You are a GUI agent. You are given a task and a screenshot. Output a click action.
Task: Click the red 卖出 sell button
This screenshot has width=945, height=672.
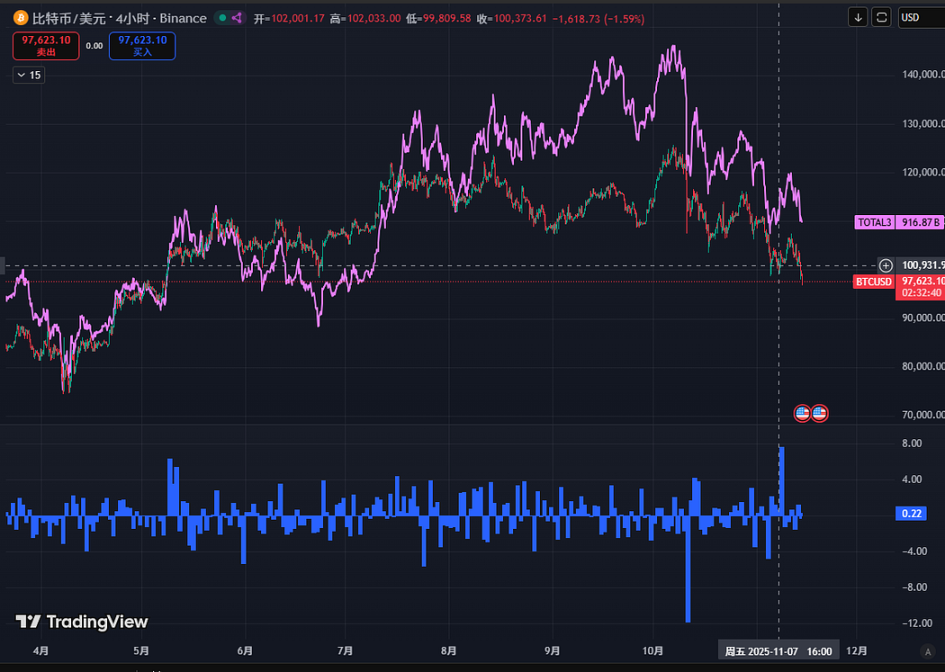point(46,45)
